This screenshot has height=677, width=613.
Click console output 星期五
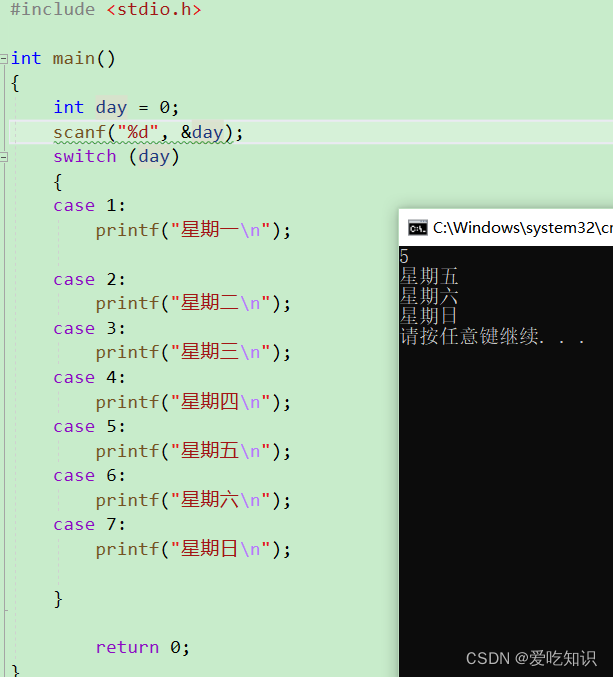[x=429, y=276]
